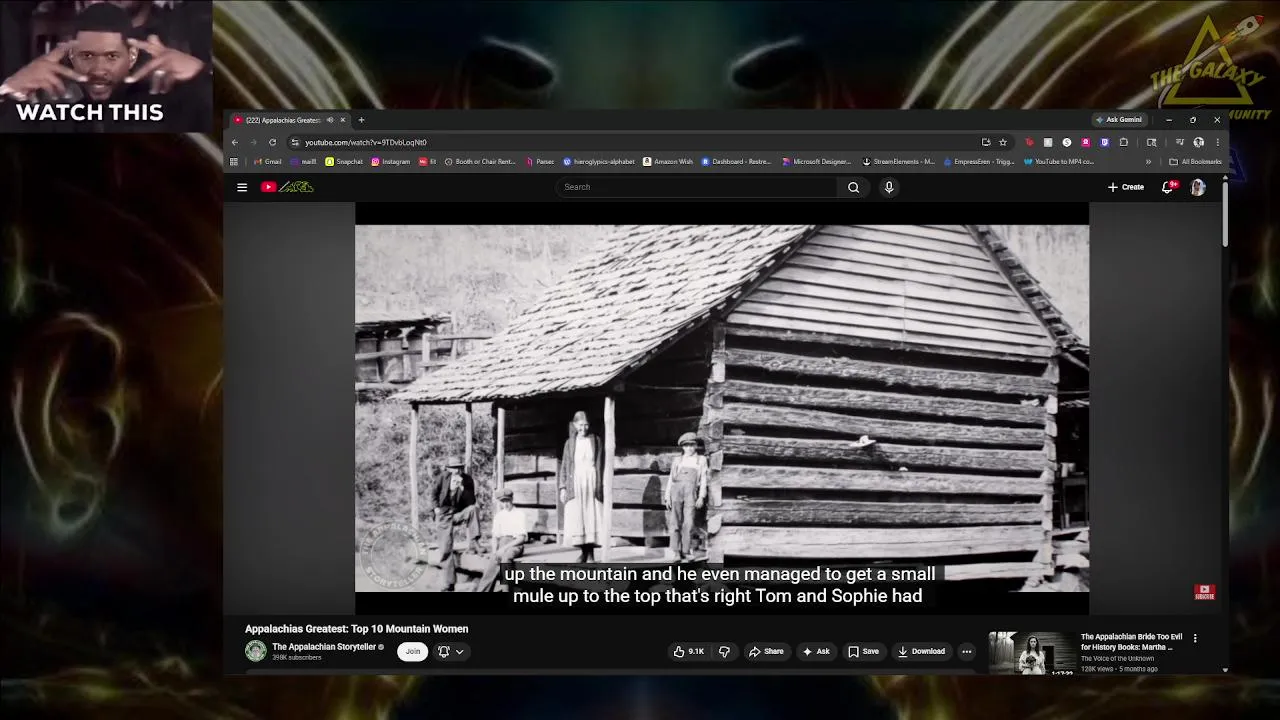Click the YouTube search magnifier button
Screen dimensions: 1280x720
pyautogui.click(x=853, y=187)
